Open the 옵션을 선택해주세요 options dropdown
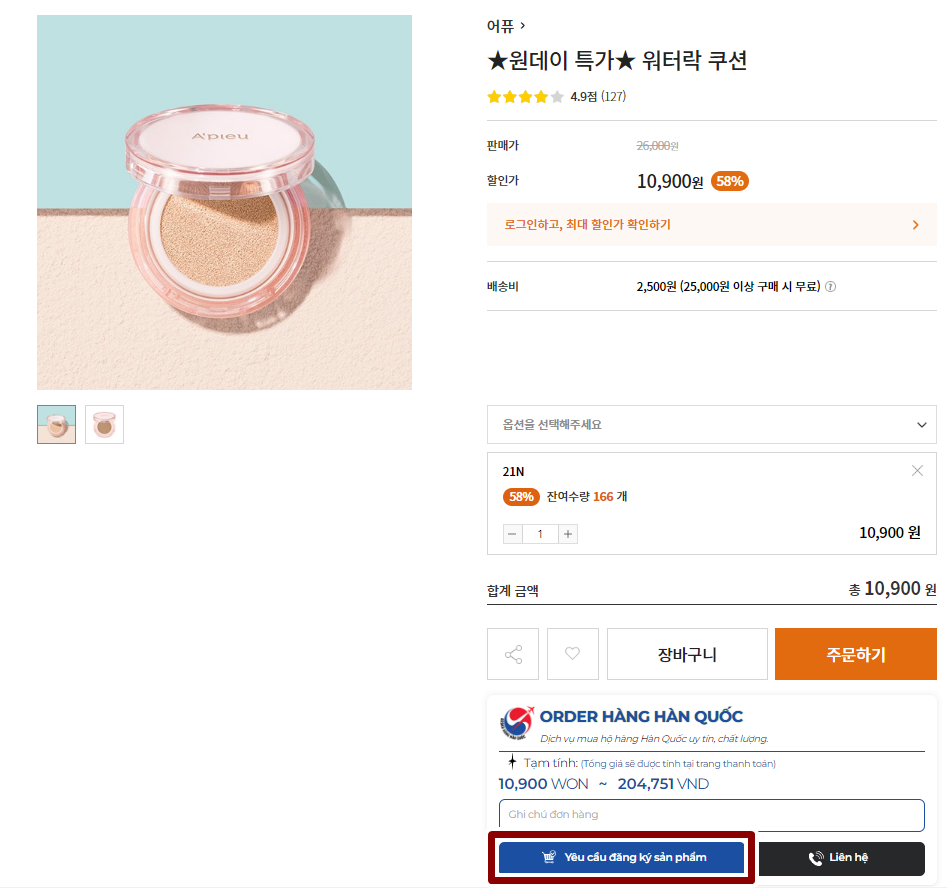 click(x=711, y=425)
